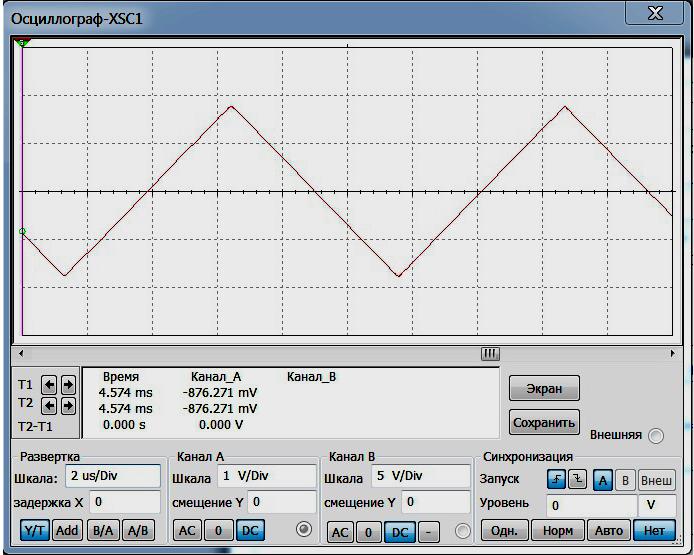This screenshot has width=694, height=555.
Task: Select rising edge trigger icon
Action: pos(557,479)
